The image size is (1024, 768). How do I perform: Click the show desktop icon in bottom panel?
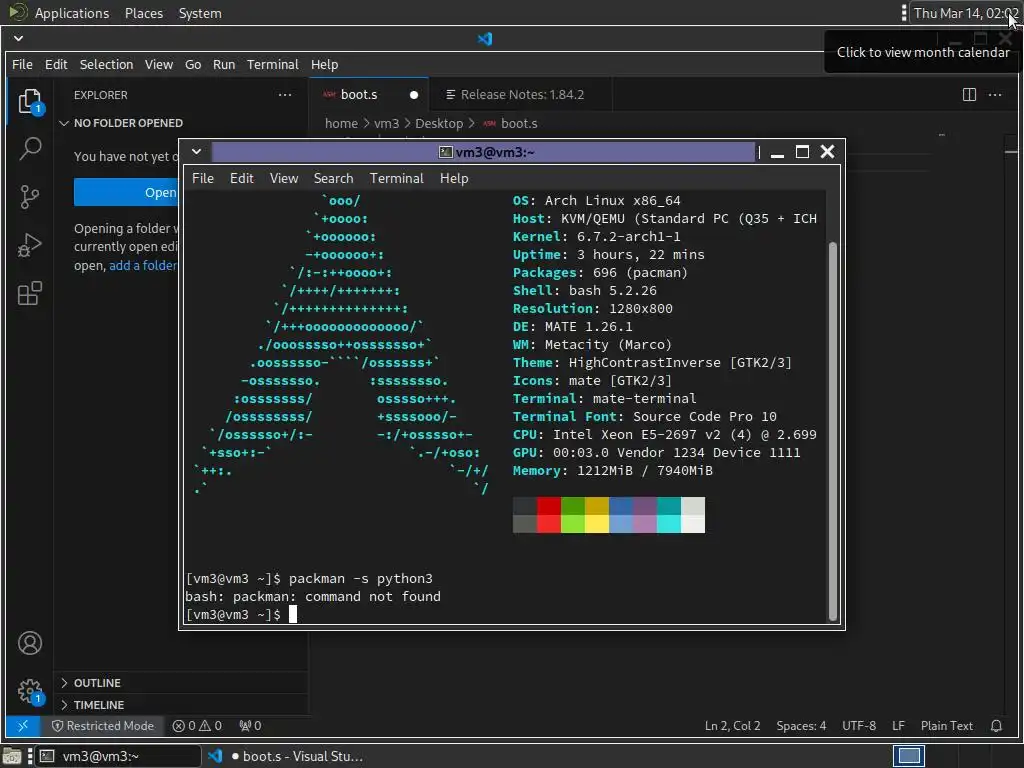(12, 756)
